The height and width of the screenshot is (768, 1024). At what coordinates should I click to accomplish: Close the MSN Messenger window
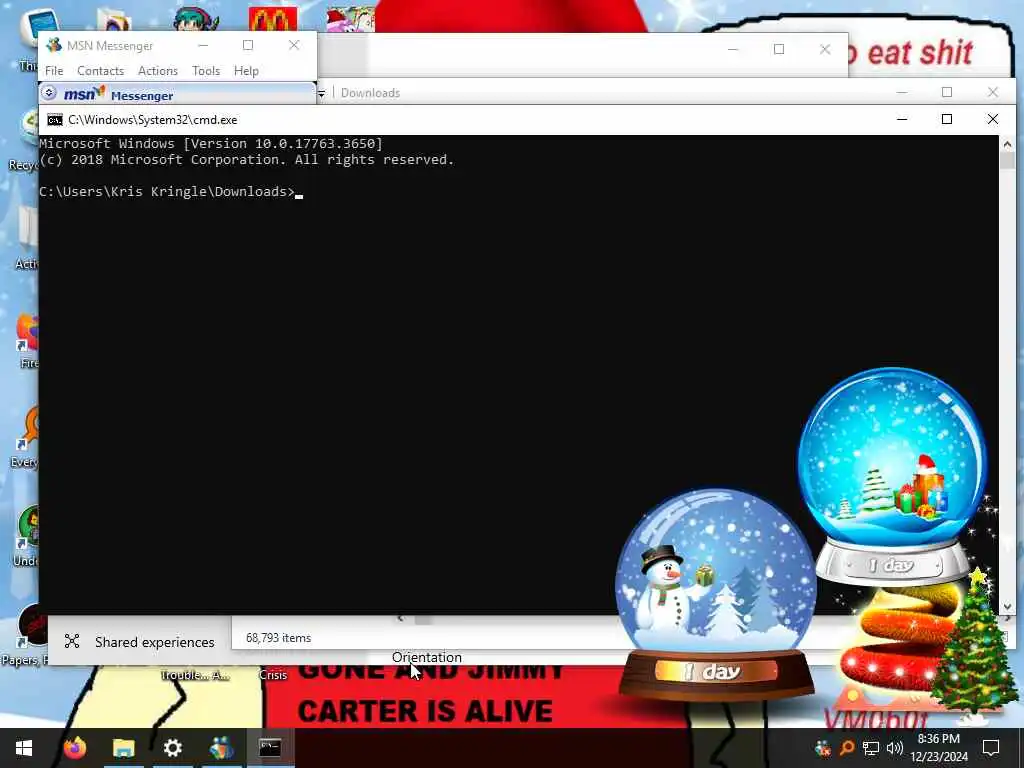(294, 45)
